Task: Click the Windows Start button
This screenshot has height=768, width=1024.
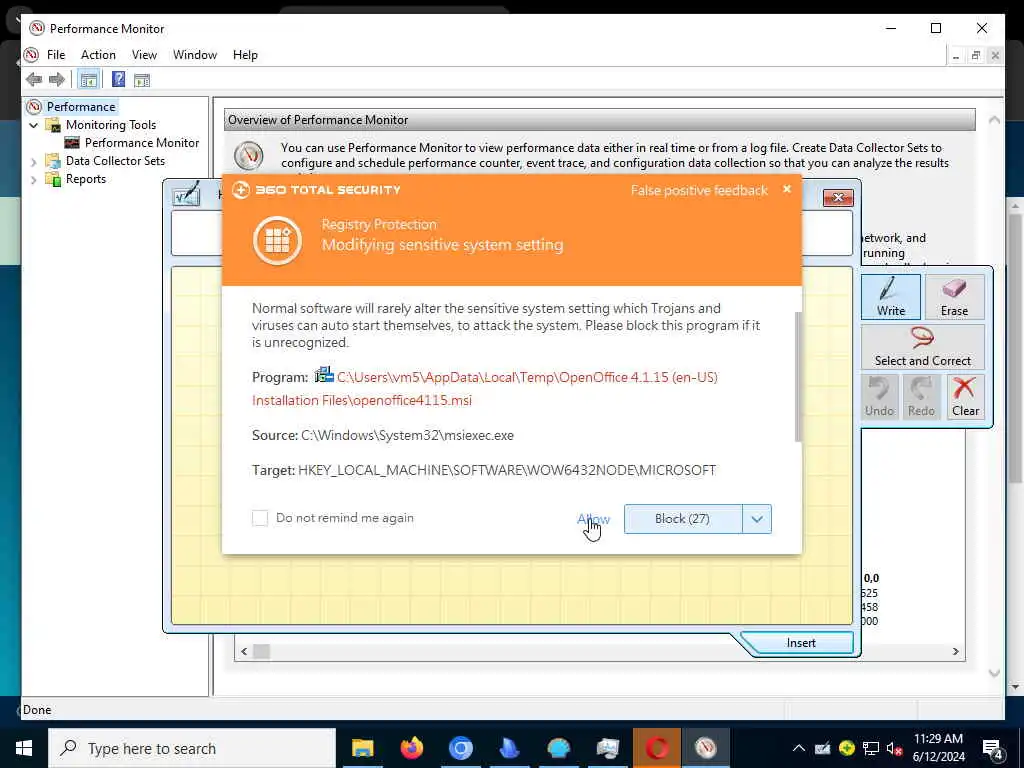Action: click(24, 748)
